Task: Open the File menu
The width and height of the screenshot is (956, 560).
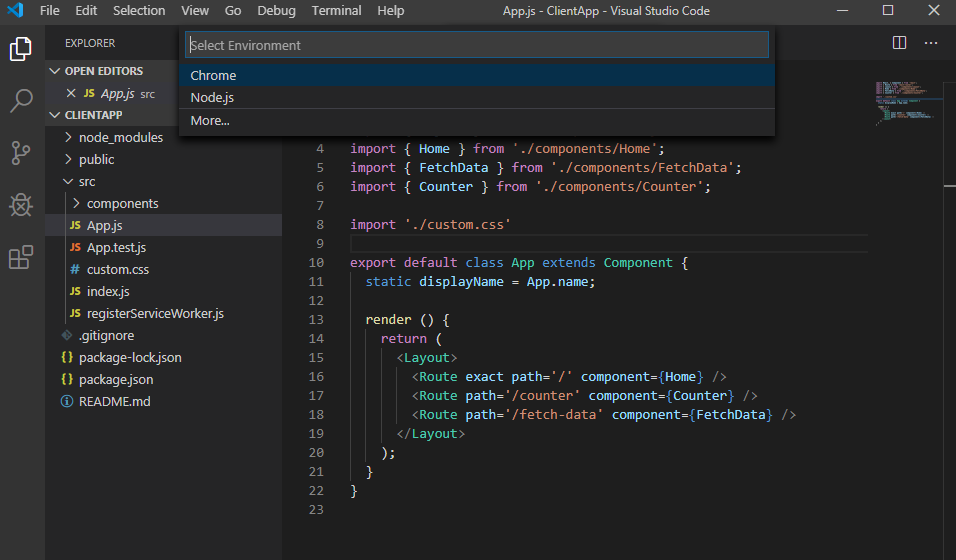Action: click(49, 10)
